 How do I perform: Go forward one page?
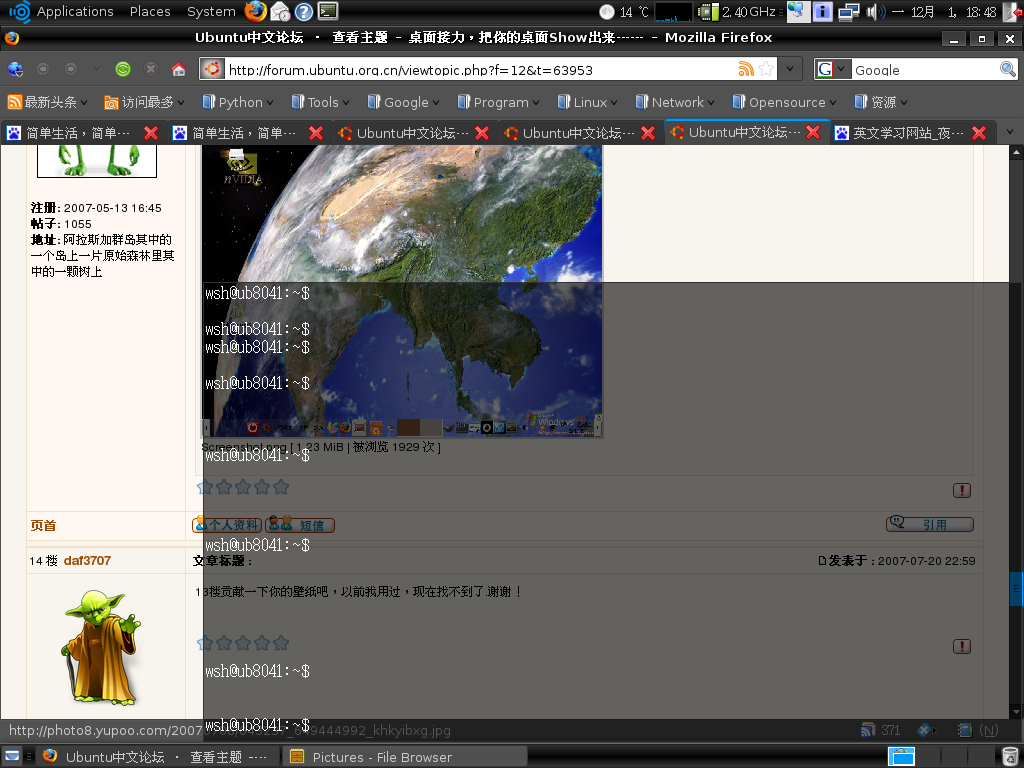(71, 69)
